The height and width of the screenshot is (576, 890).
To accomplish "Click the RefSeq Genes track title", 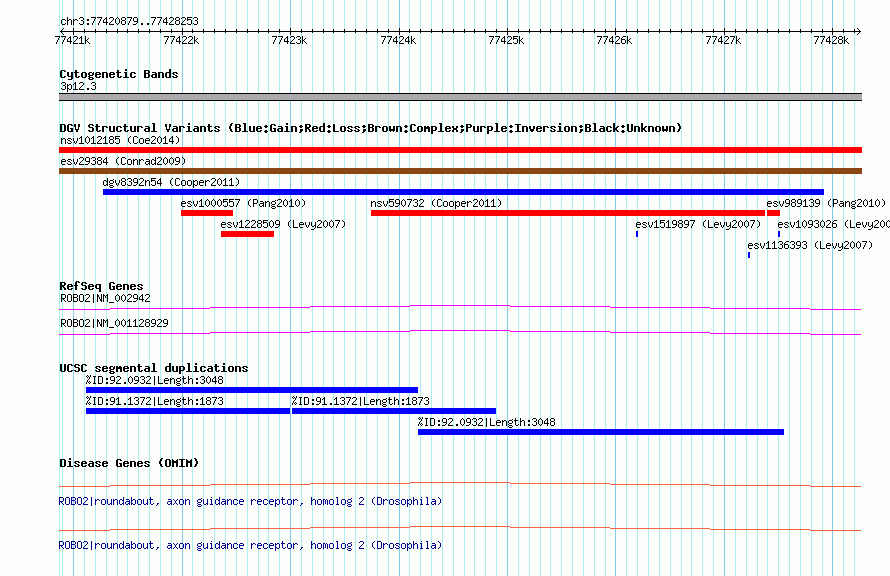I will (x=101, y=286).
